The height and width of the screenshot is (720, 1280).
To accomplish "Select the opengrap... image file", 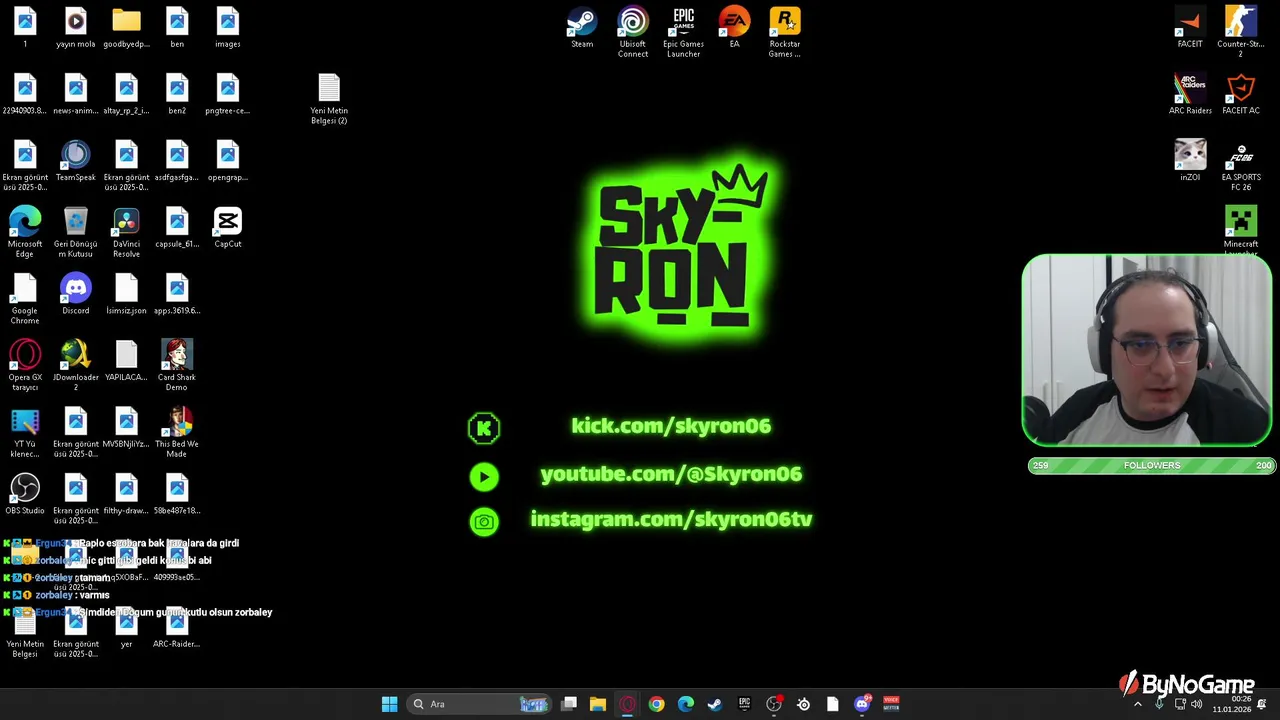I will pyautogui.click(x=228, y=161).
